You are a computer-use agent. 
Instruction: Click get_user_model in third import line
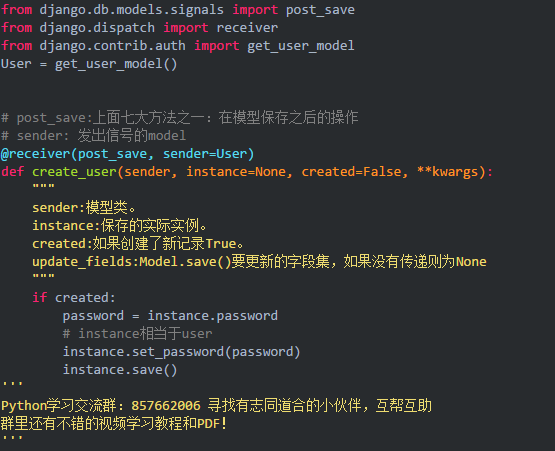pyautogui.click(x=301, y=46)
